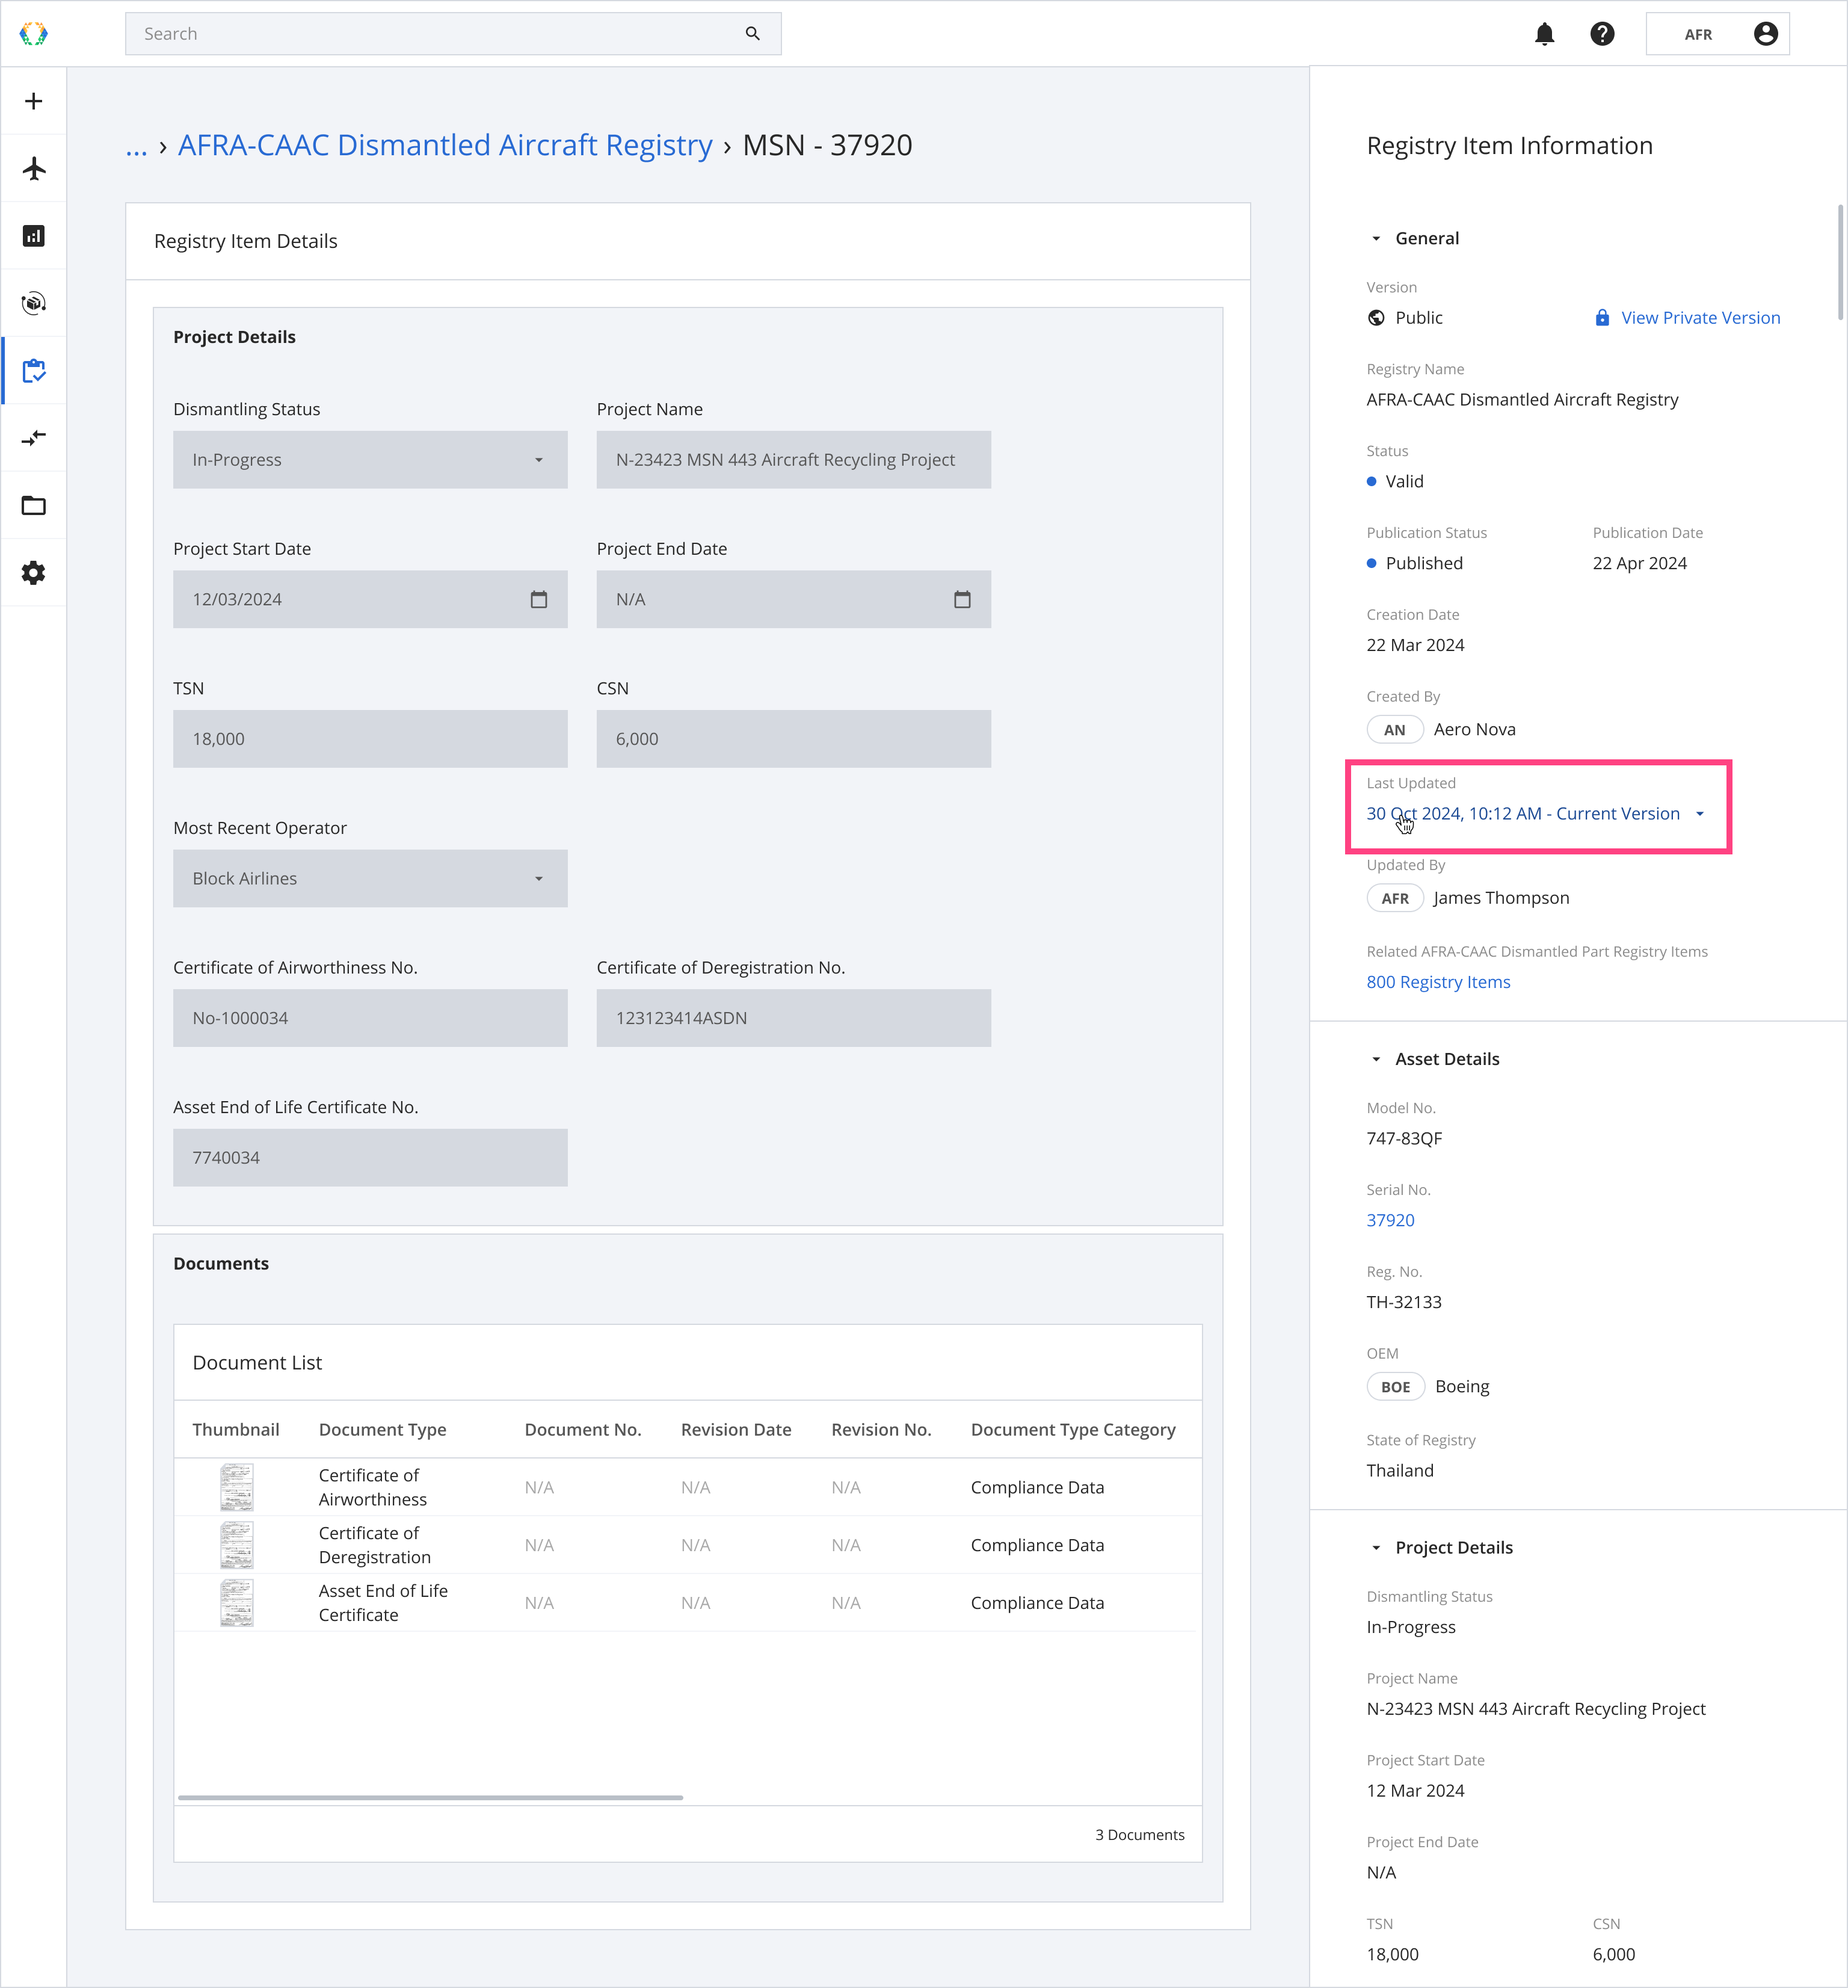Screen dimensions: 1848x1988
Task: Open the bar chart reports sidebar icon
Action: 34,236
